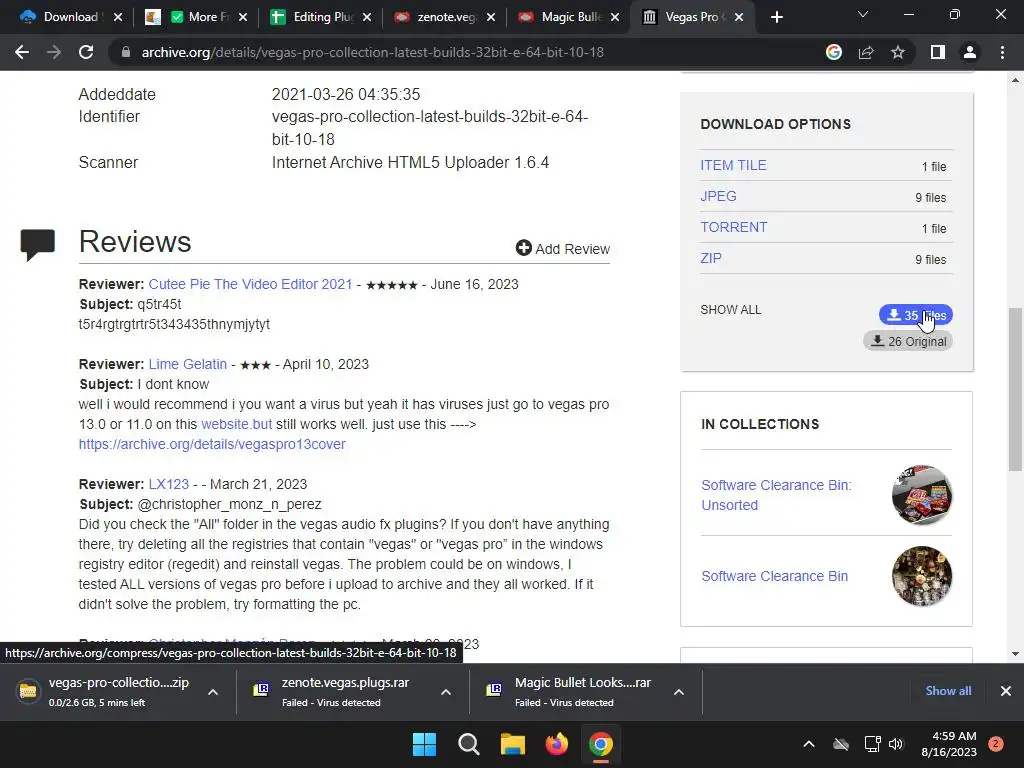The height and width of the screenshot is (768, 1024).
Task: Show hidden system tray icons
Action: click(808, 744)
